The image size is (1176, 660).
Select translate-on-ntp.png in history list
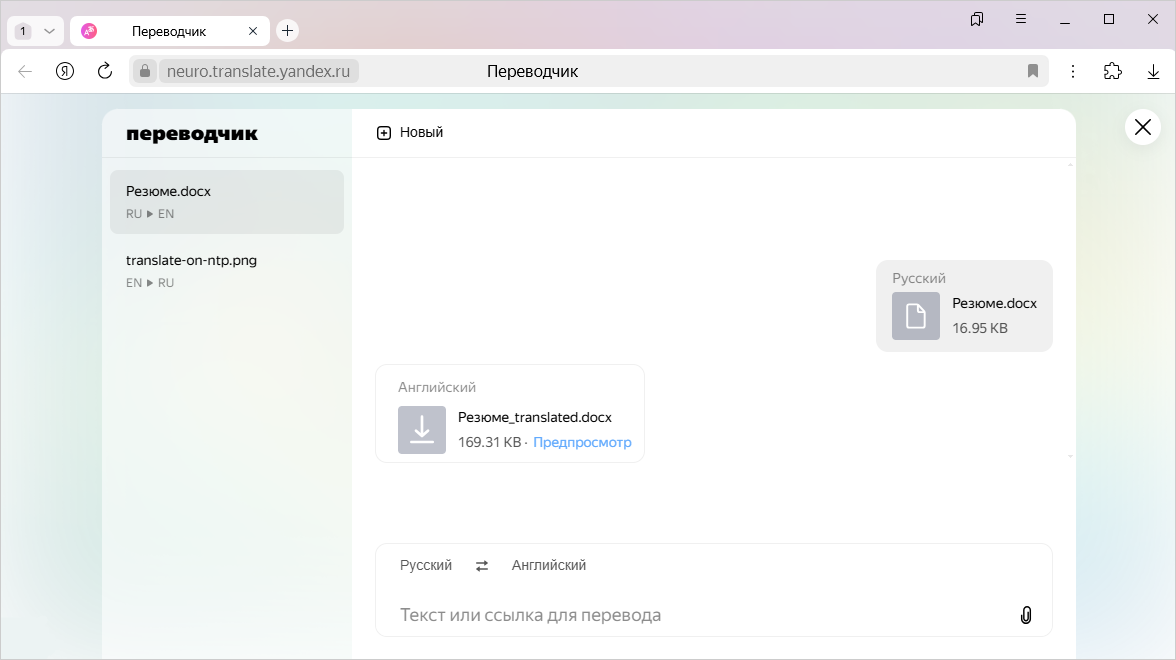click(x=226, y=271)
